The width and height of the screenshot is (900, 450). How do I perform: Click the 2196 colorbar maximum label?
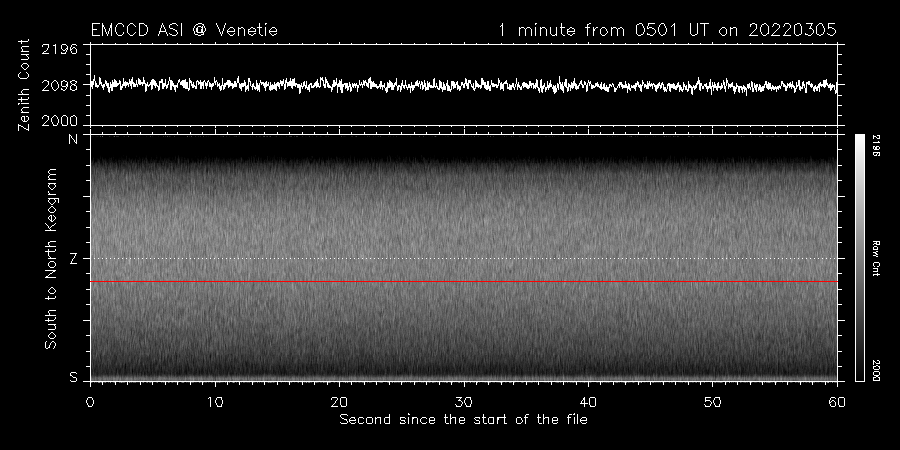click(x=876, y=146)
